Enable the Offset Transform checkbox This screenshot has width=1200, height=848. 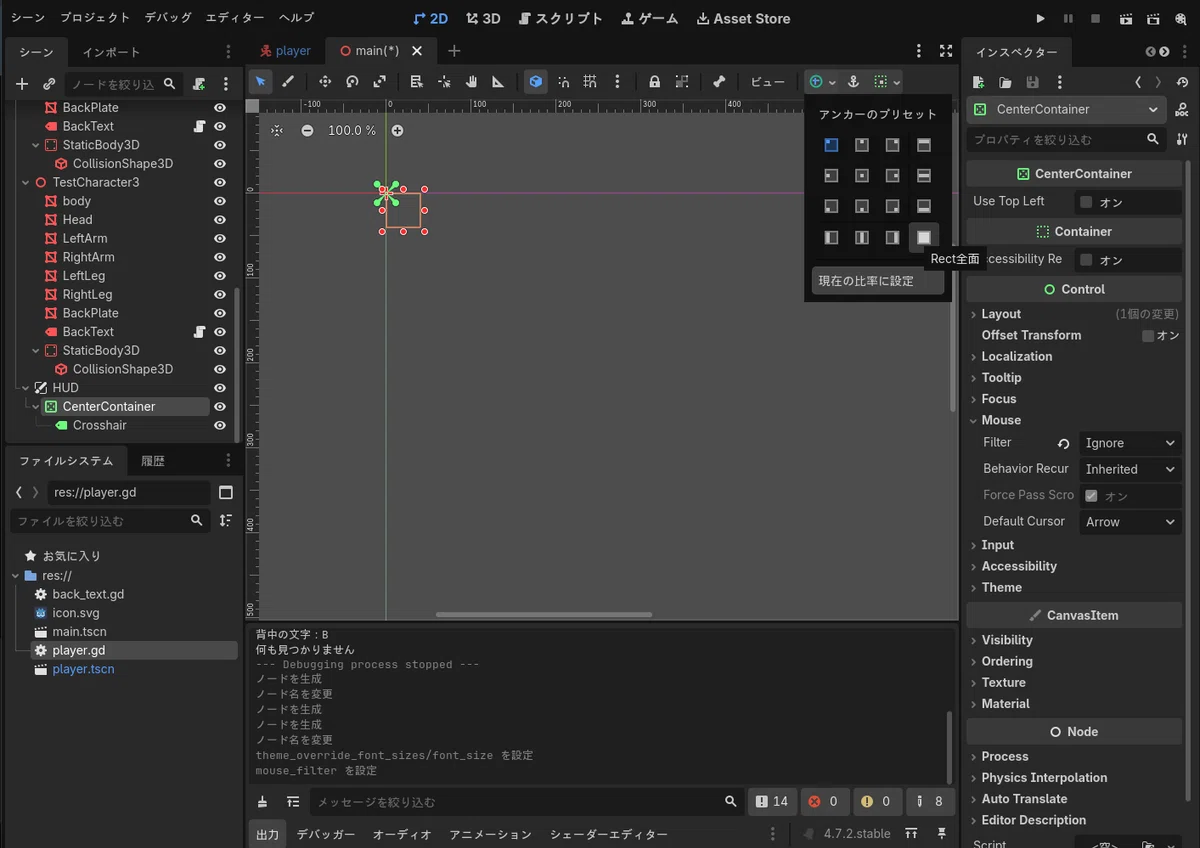tap(1148, 336)
